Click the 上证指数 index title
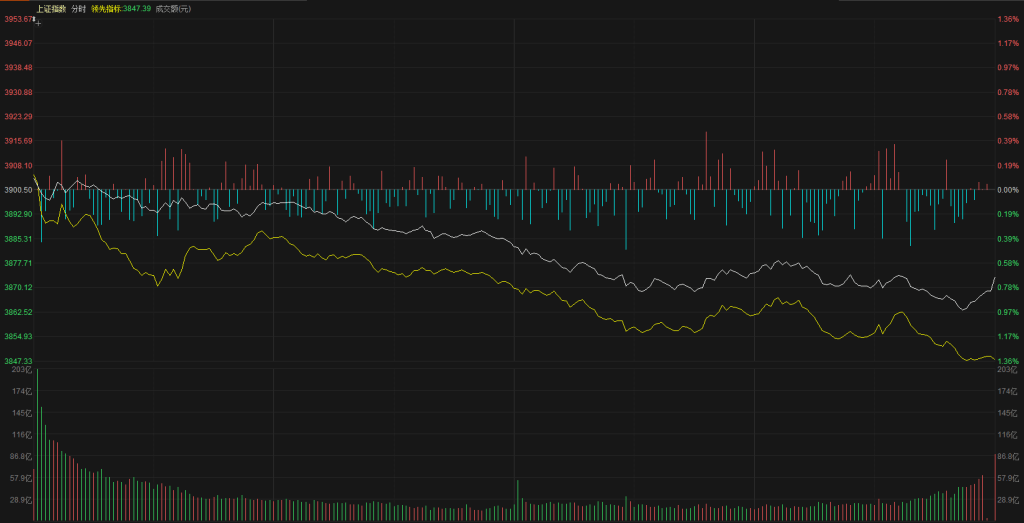1024x523 pixels. (x=50, y=8)
